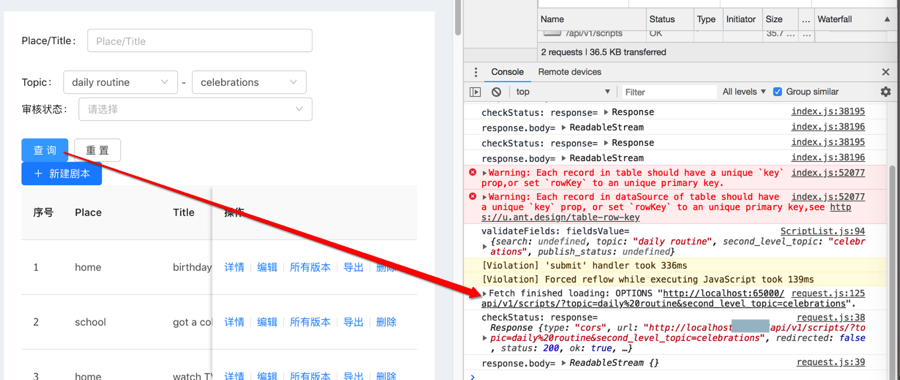
Task: Expand the 'Each record in dataSource' warning
Action: tap(484, 197)
